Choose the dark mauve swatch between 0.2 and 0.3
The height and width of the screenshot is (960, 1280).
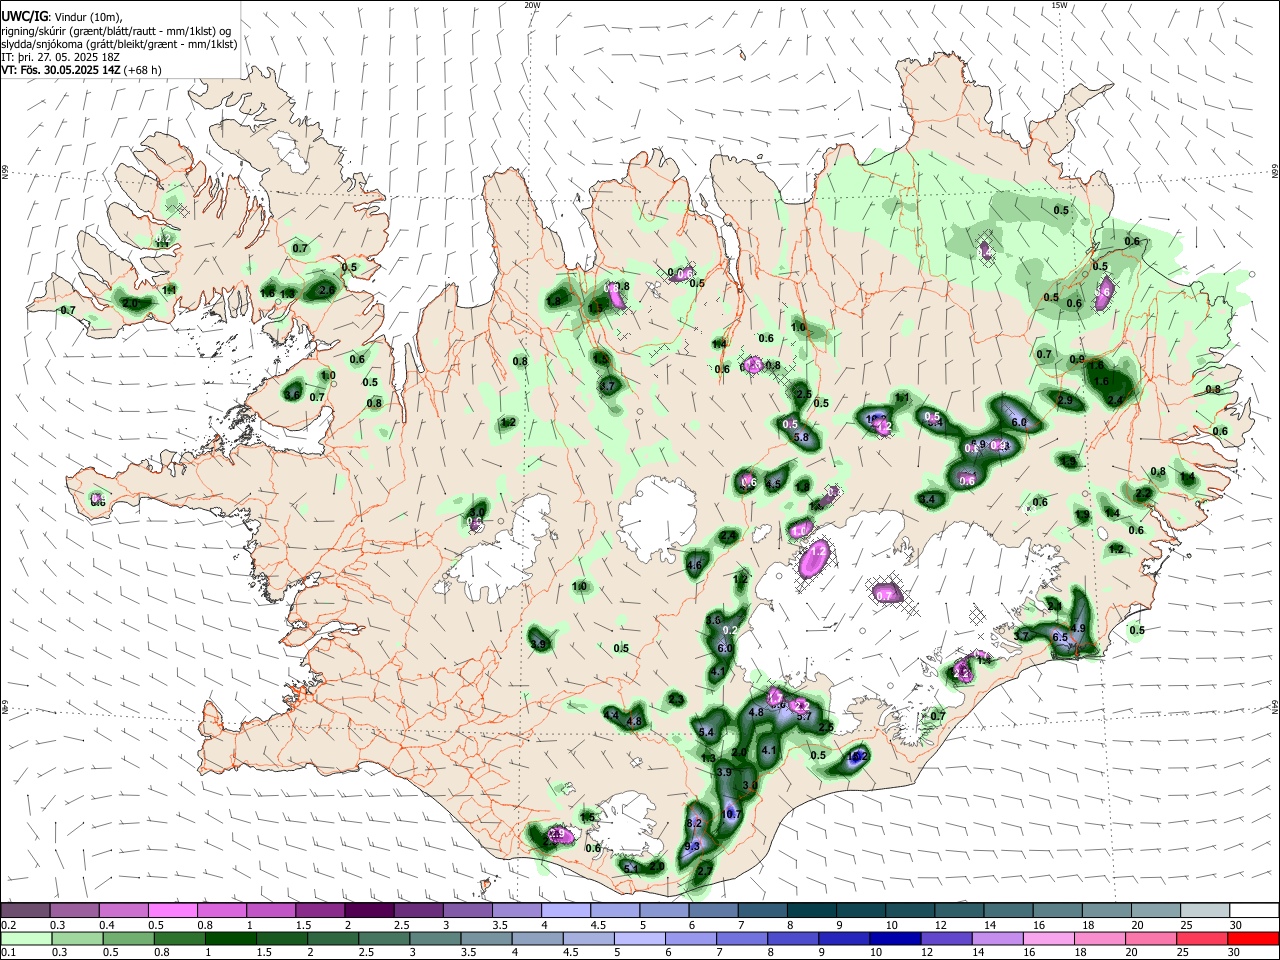(x=25, y=910)
